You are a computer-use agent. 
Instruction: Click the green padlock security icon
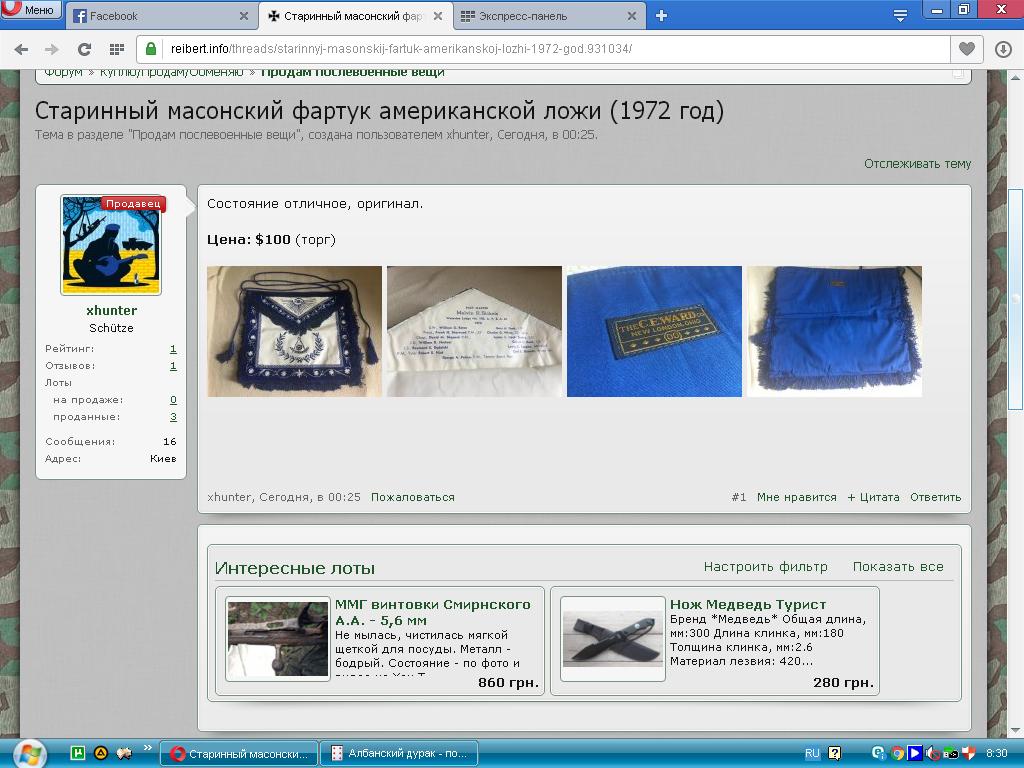[x=151, y=49]
